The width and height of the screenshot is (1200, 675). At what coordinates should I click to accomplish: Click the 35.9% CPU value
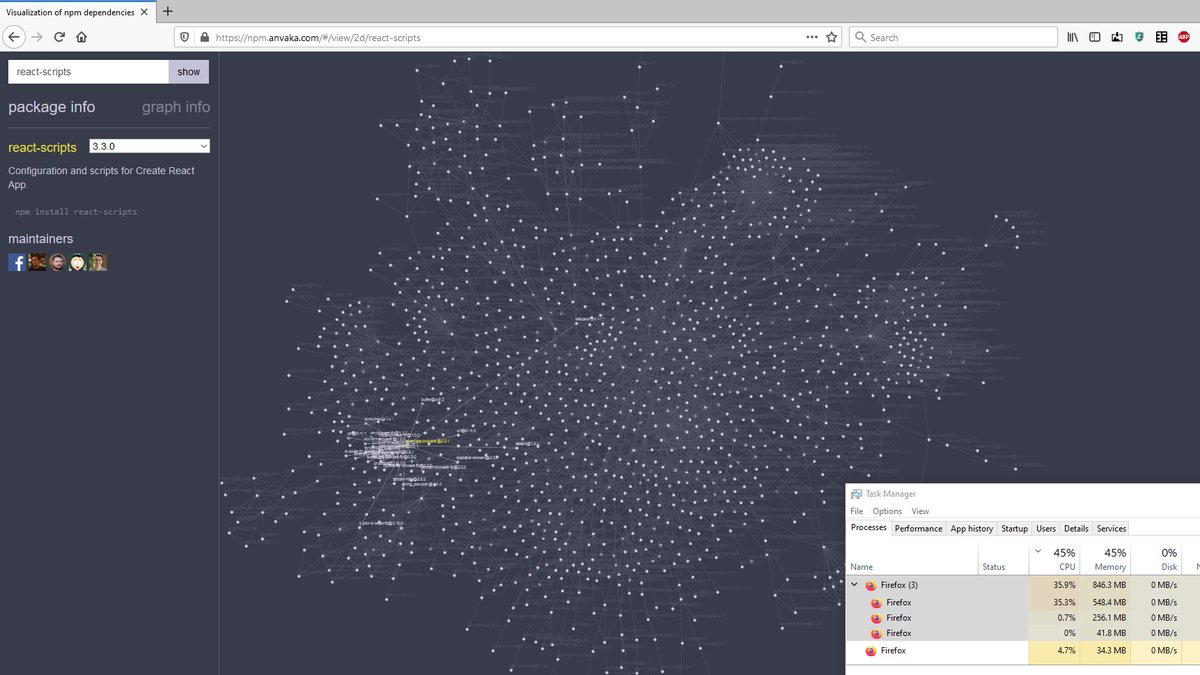coord(1062,585)
